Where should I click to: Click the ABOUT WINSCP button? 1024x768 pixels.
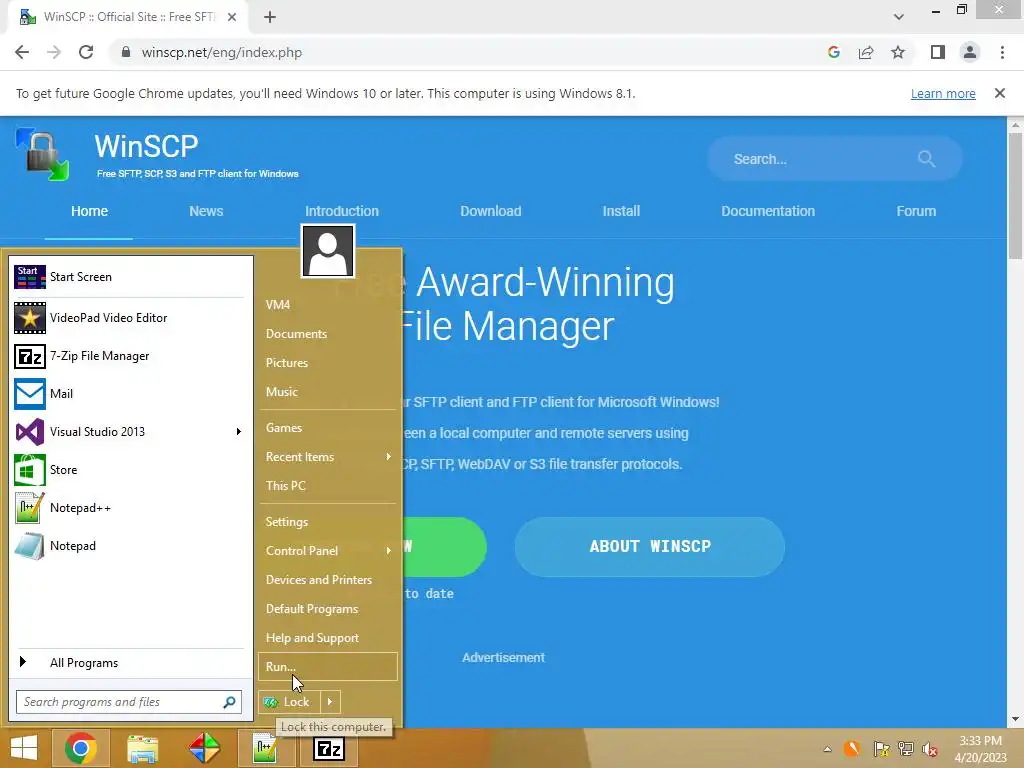click(x=650, y=547)
